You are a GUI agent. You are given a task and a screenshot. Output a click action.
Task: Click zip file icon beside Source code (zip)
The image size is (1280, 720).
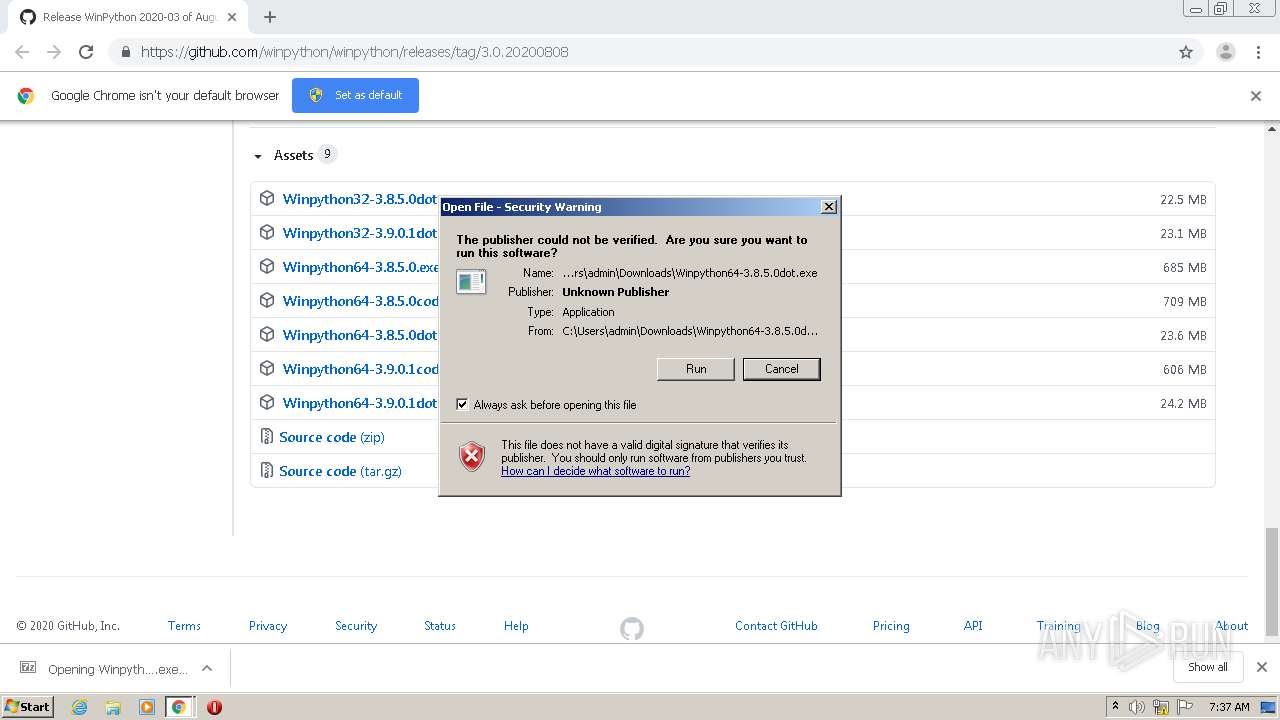(267, 436)
